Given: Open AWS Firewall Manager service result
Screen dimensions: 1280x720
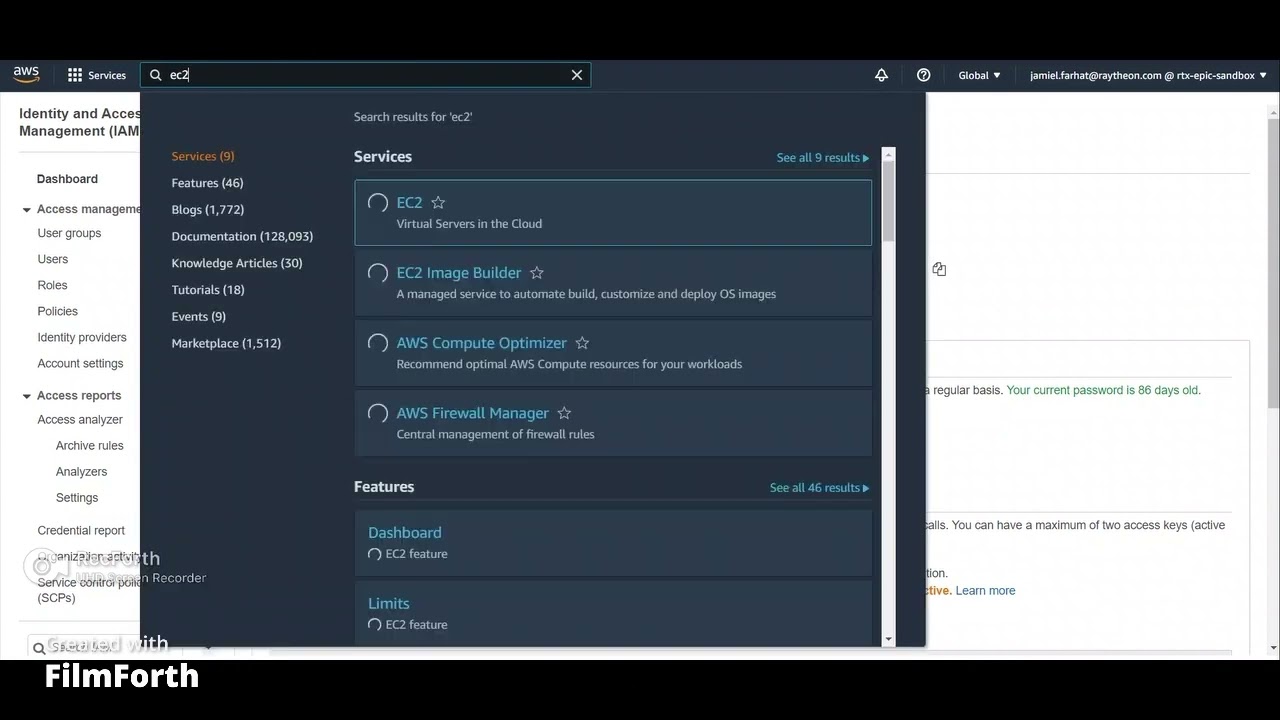Looking at the screenshot, I should [x=613, y=422].
